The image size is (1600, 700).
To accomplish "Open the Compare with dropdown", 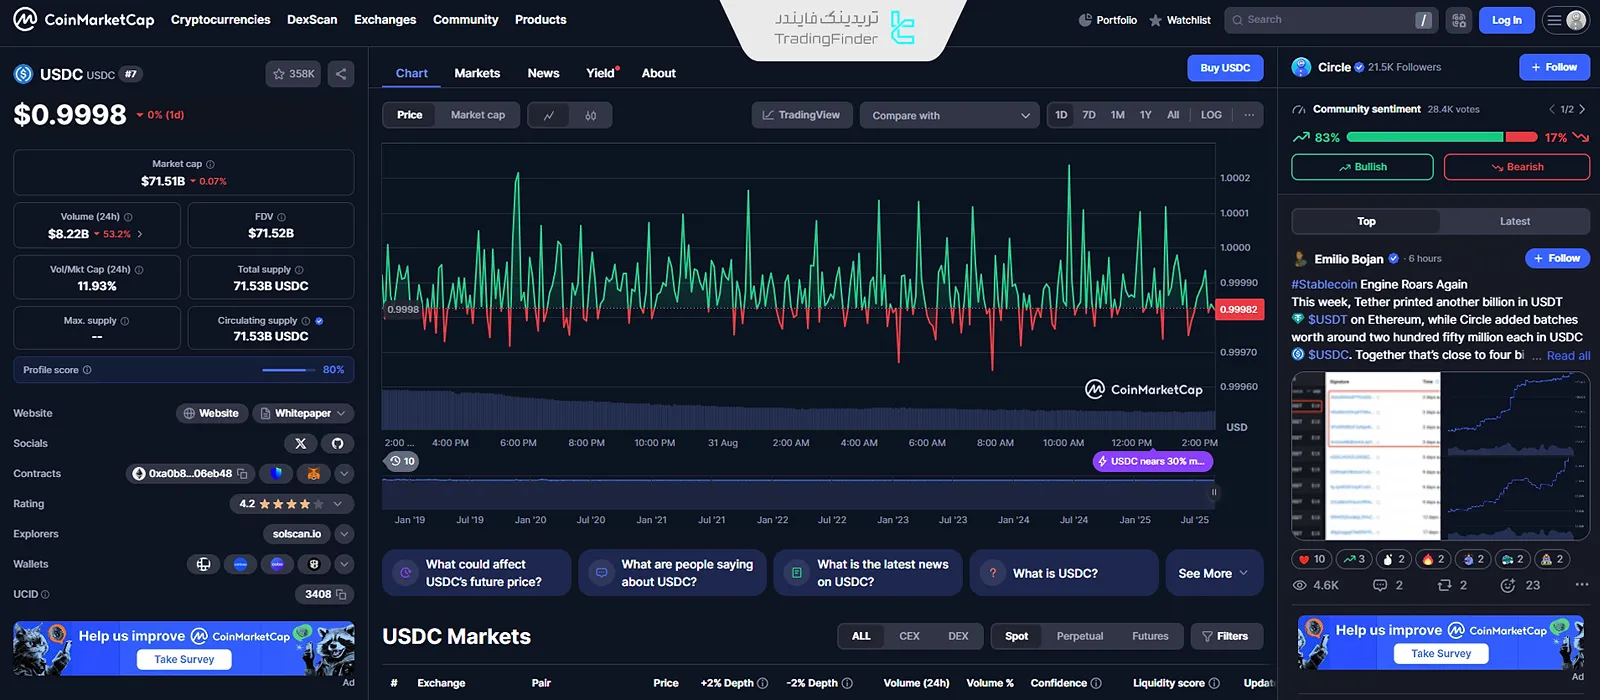I will click(949, 115).
